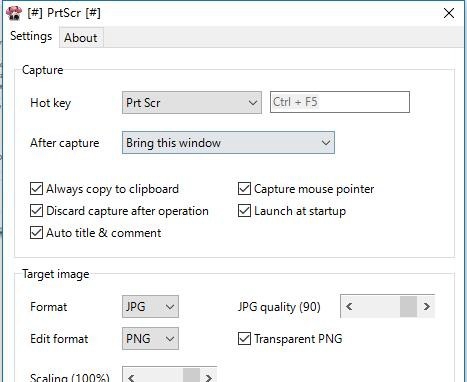Toggle Capture mouse pointer option

pos(244,189)
